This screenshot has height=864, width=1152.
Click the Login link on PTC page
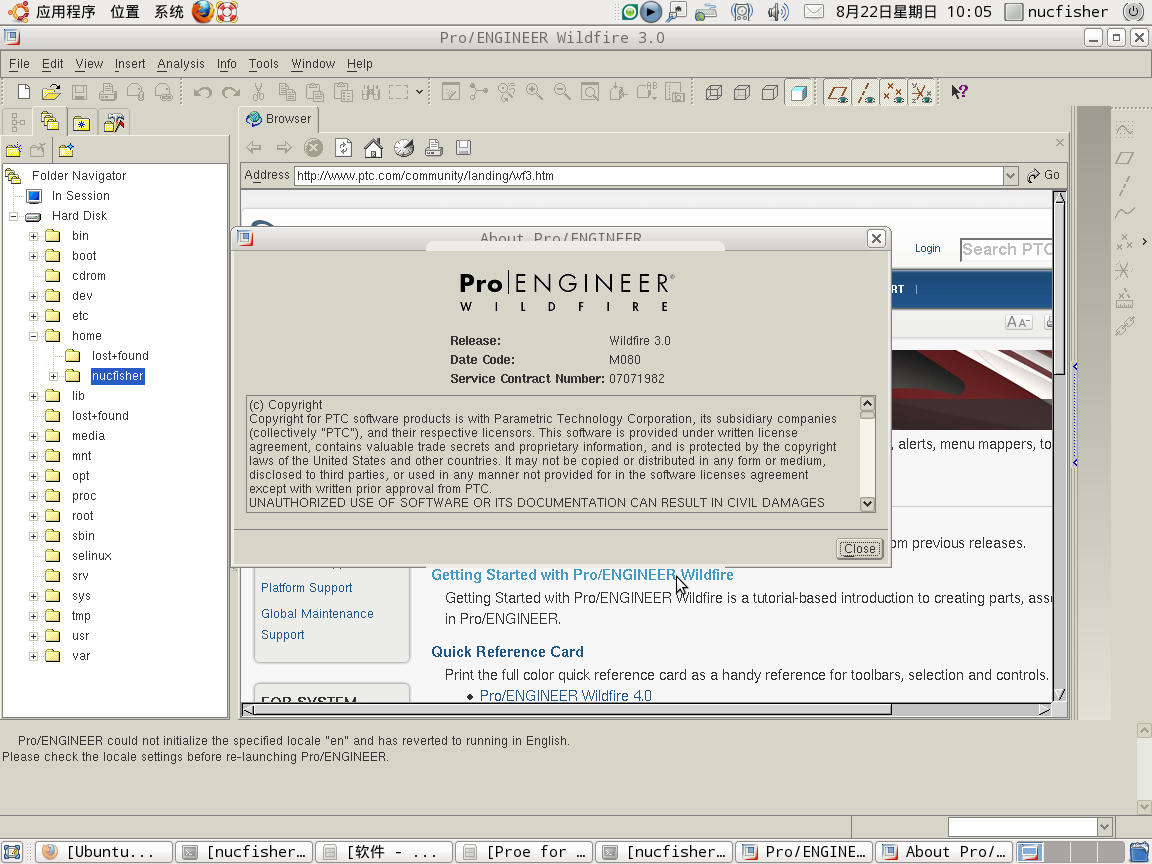[927, 248]
